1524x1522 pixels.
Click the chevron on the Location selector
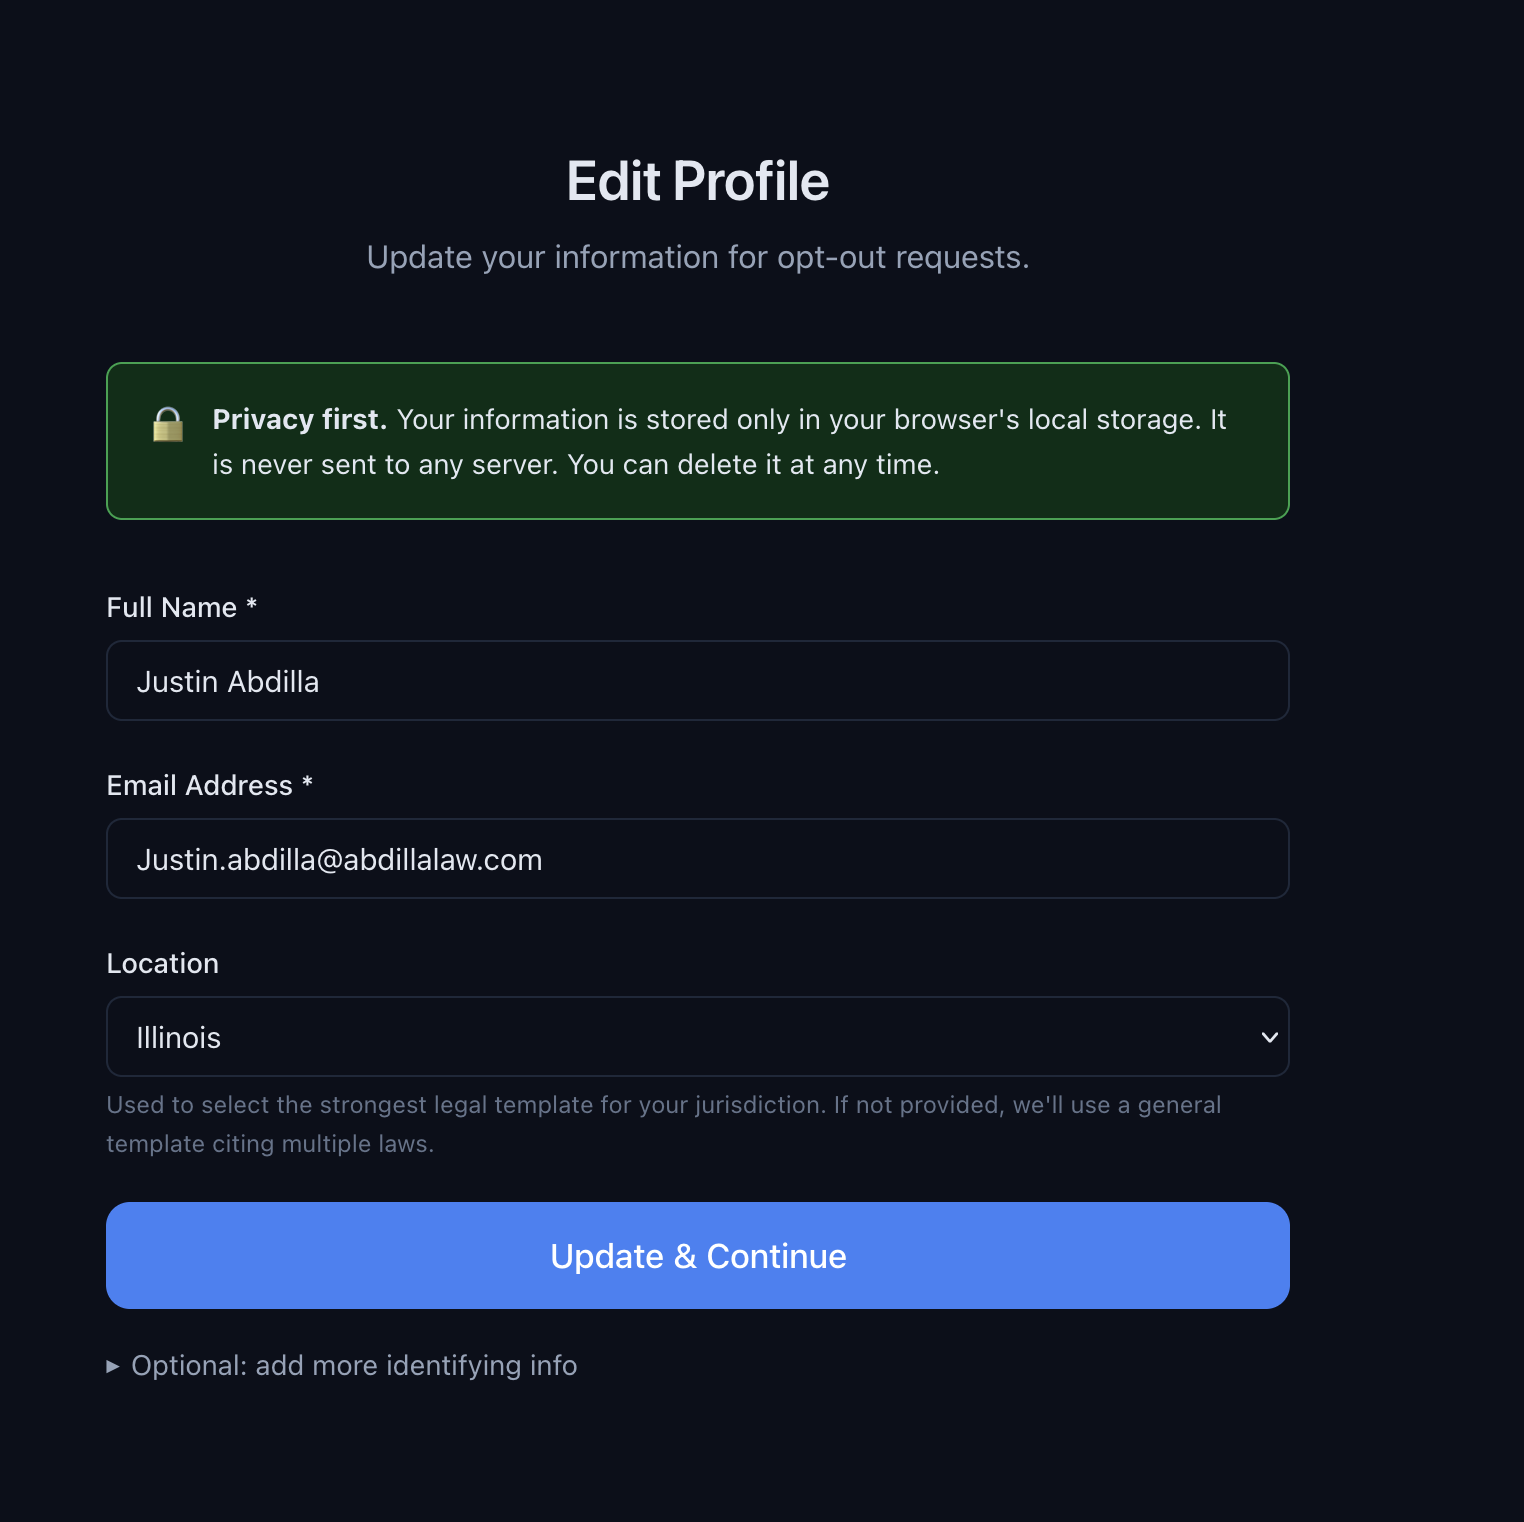pos(1268,1037)
